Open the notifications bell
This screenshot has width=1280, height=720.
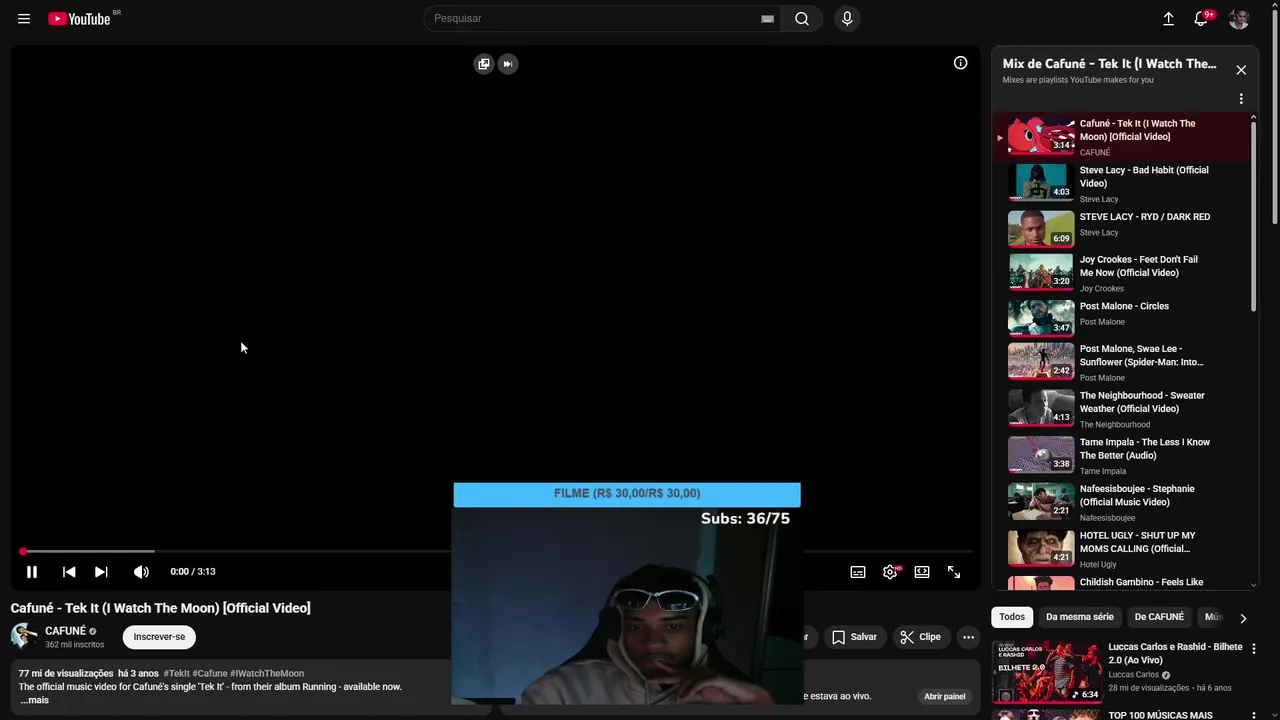1202,19
